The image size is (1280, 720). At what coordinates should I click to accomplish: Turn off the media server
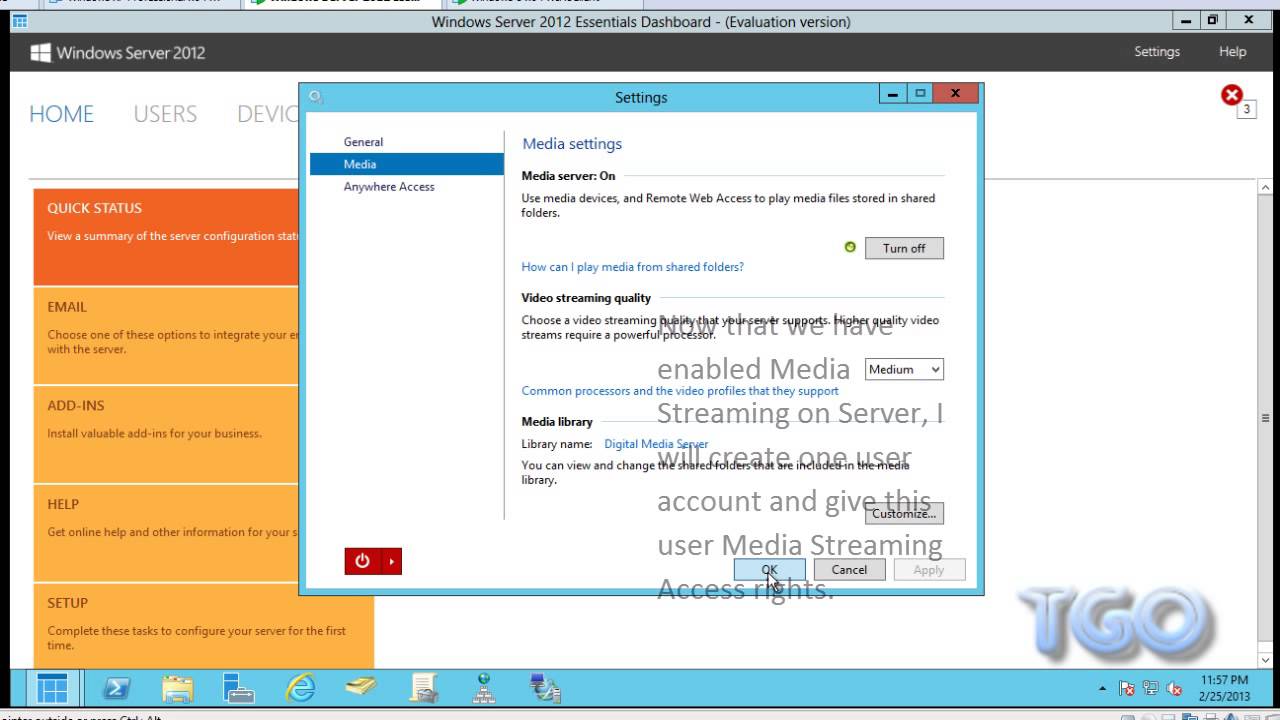[x=904, y=248]
